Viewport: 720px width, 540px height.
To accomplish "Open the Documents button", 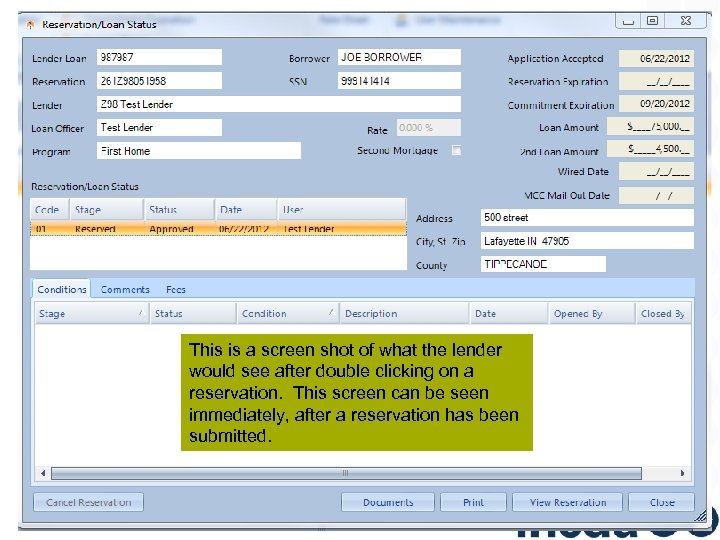I will pos(388,502).
